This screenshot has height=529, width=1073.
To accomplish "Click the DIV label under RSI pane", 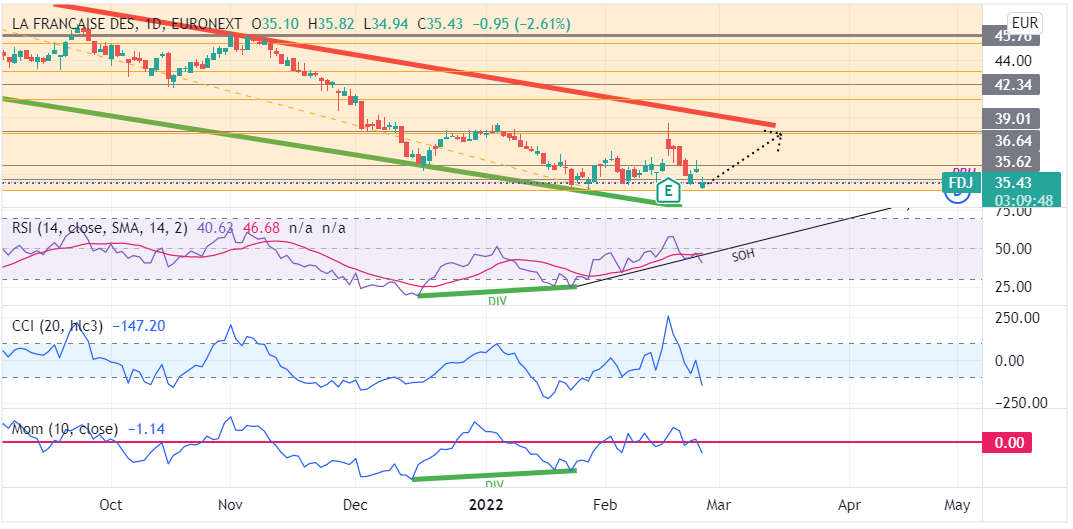I will coord(497,301).
